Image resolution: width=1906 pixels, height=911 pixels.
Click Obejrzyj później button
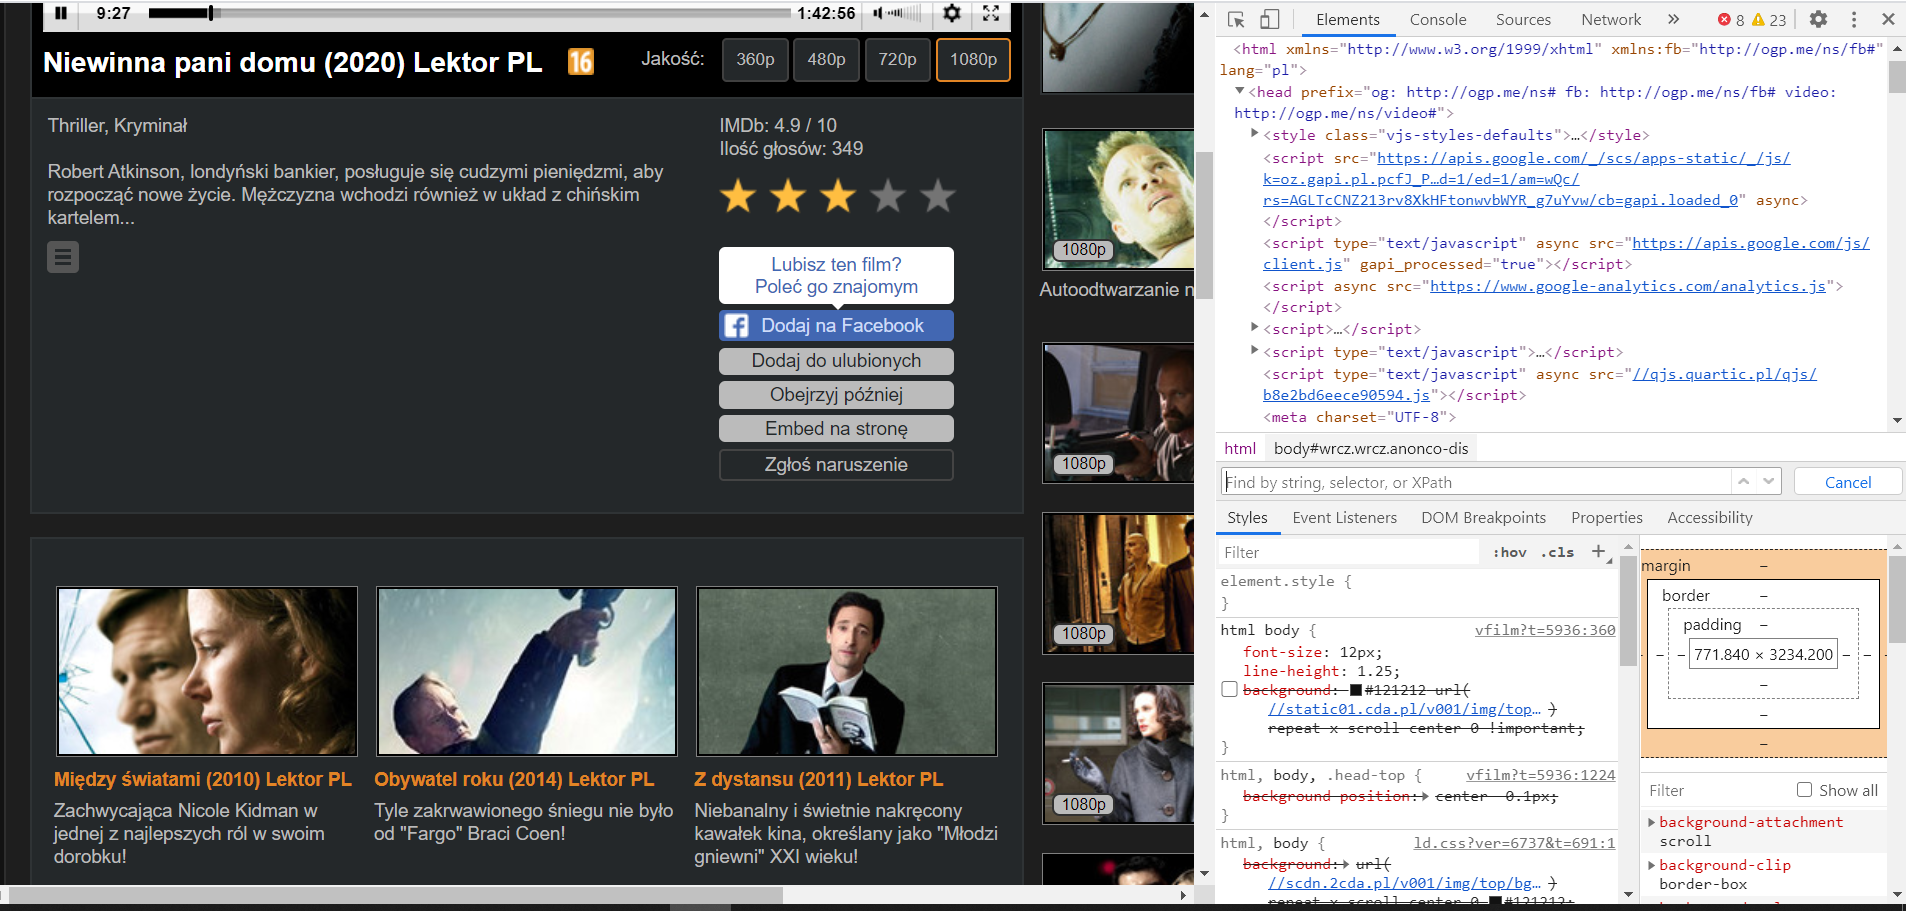[x=836, y=395]
